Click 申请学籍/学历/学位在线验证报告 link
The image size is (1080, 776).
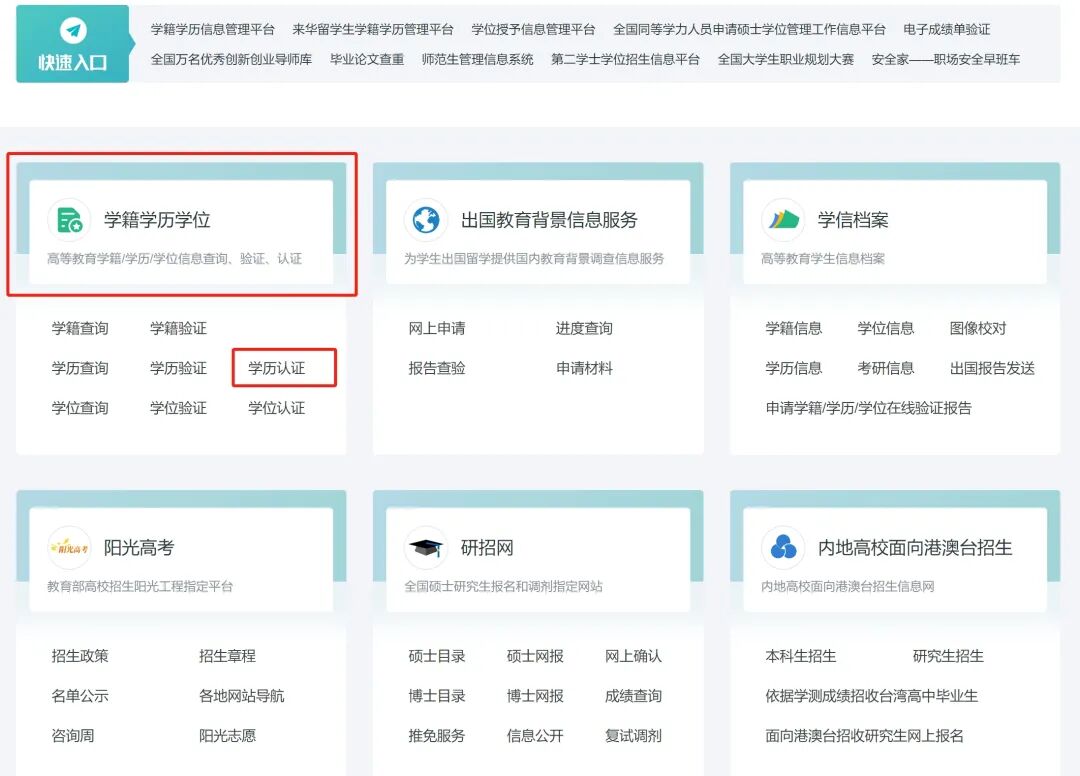[869, 408]
